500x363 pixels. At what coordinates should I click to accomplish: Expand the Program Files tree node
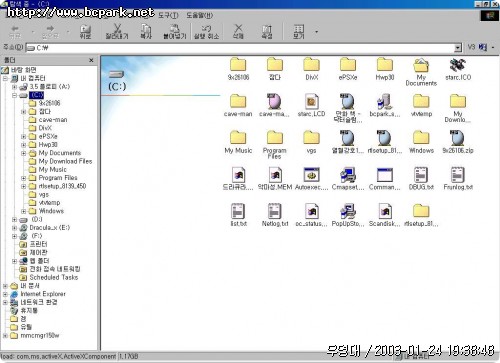click(23, 178)
